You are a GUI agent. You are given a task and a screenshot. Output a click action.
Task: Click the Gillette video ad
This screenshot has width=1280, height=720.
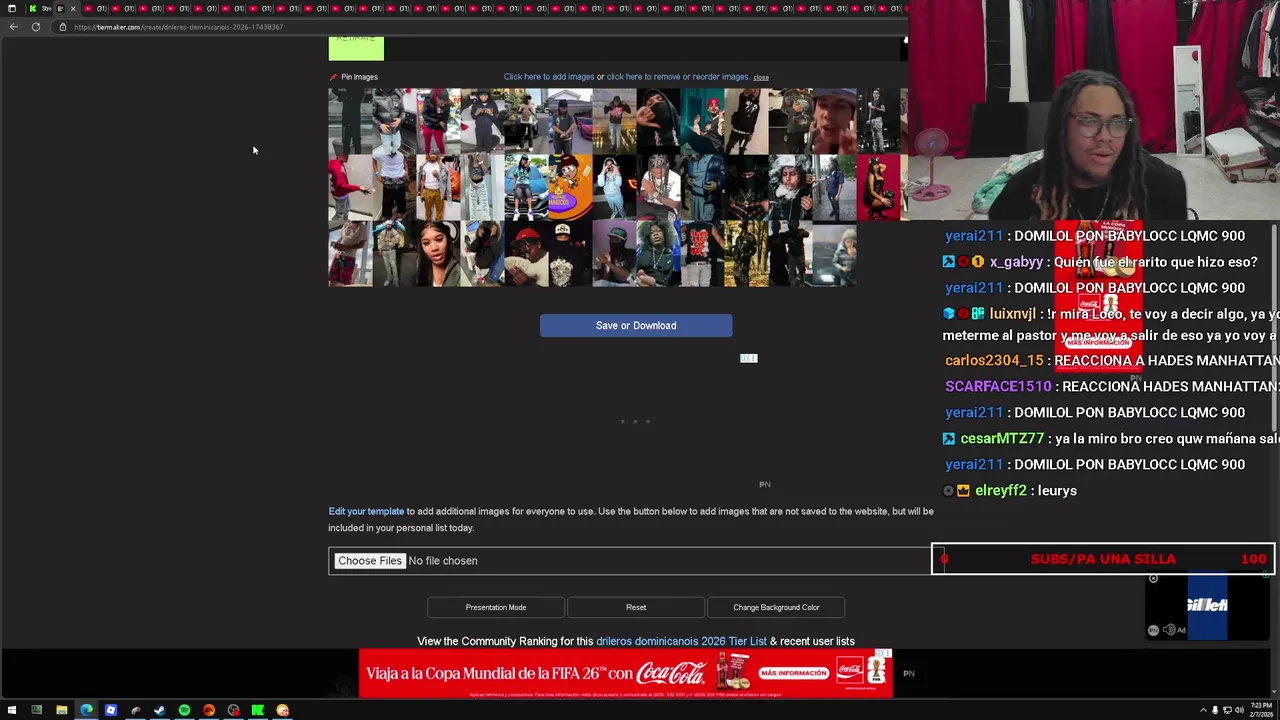tap(1207, 605)
